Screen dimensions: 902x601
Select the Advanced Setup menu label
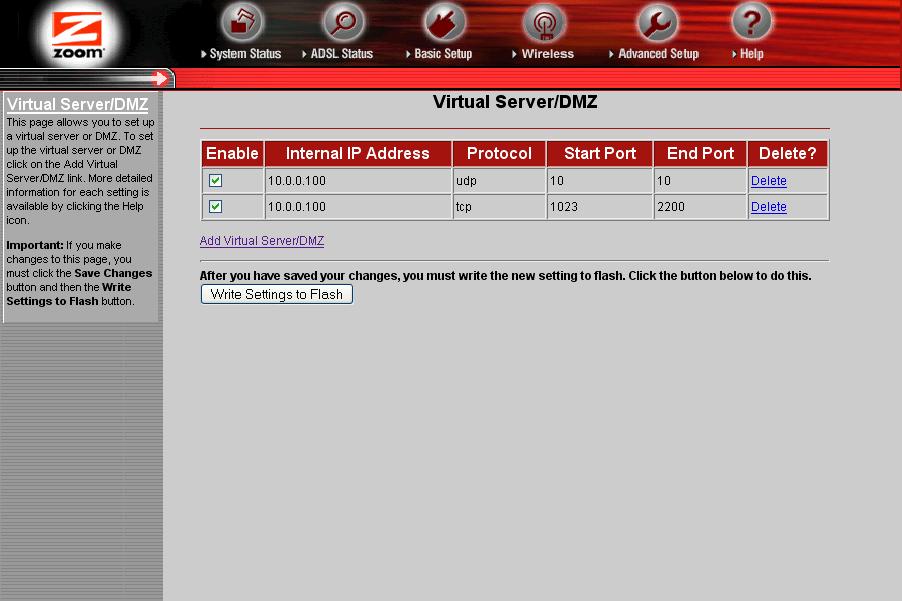(659, 53)
